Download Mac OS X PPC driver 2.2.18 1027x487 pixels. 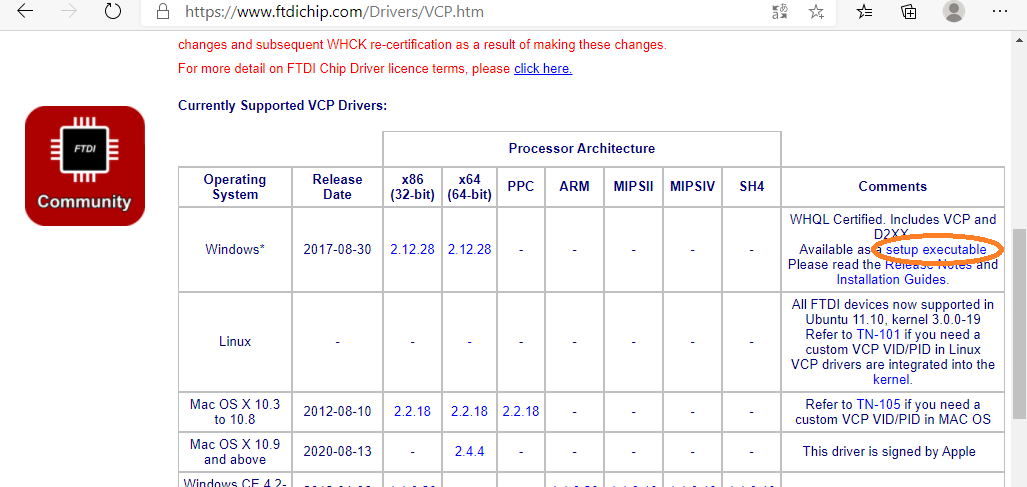pos(521,411)
